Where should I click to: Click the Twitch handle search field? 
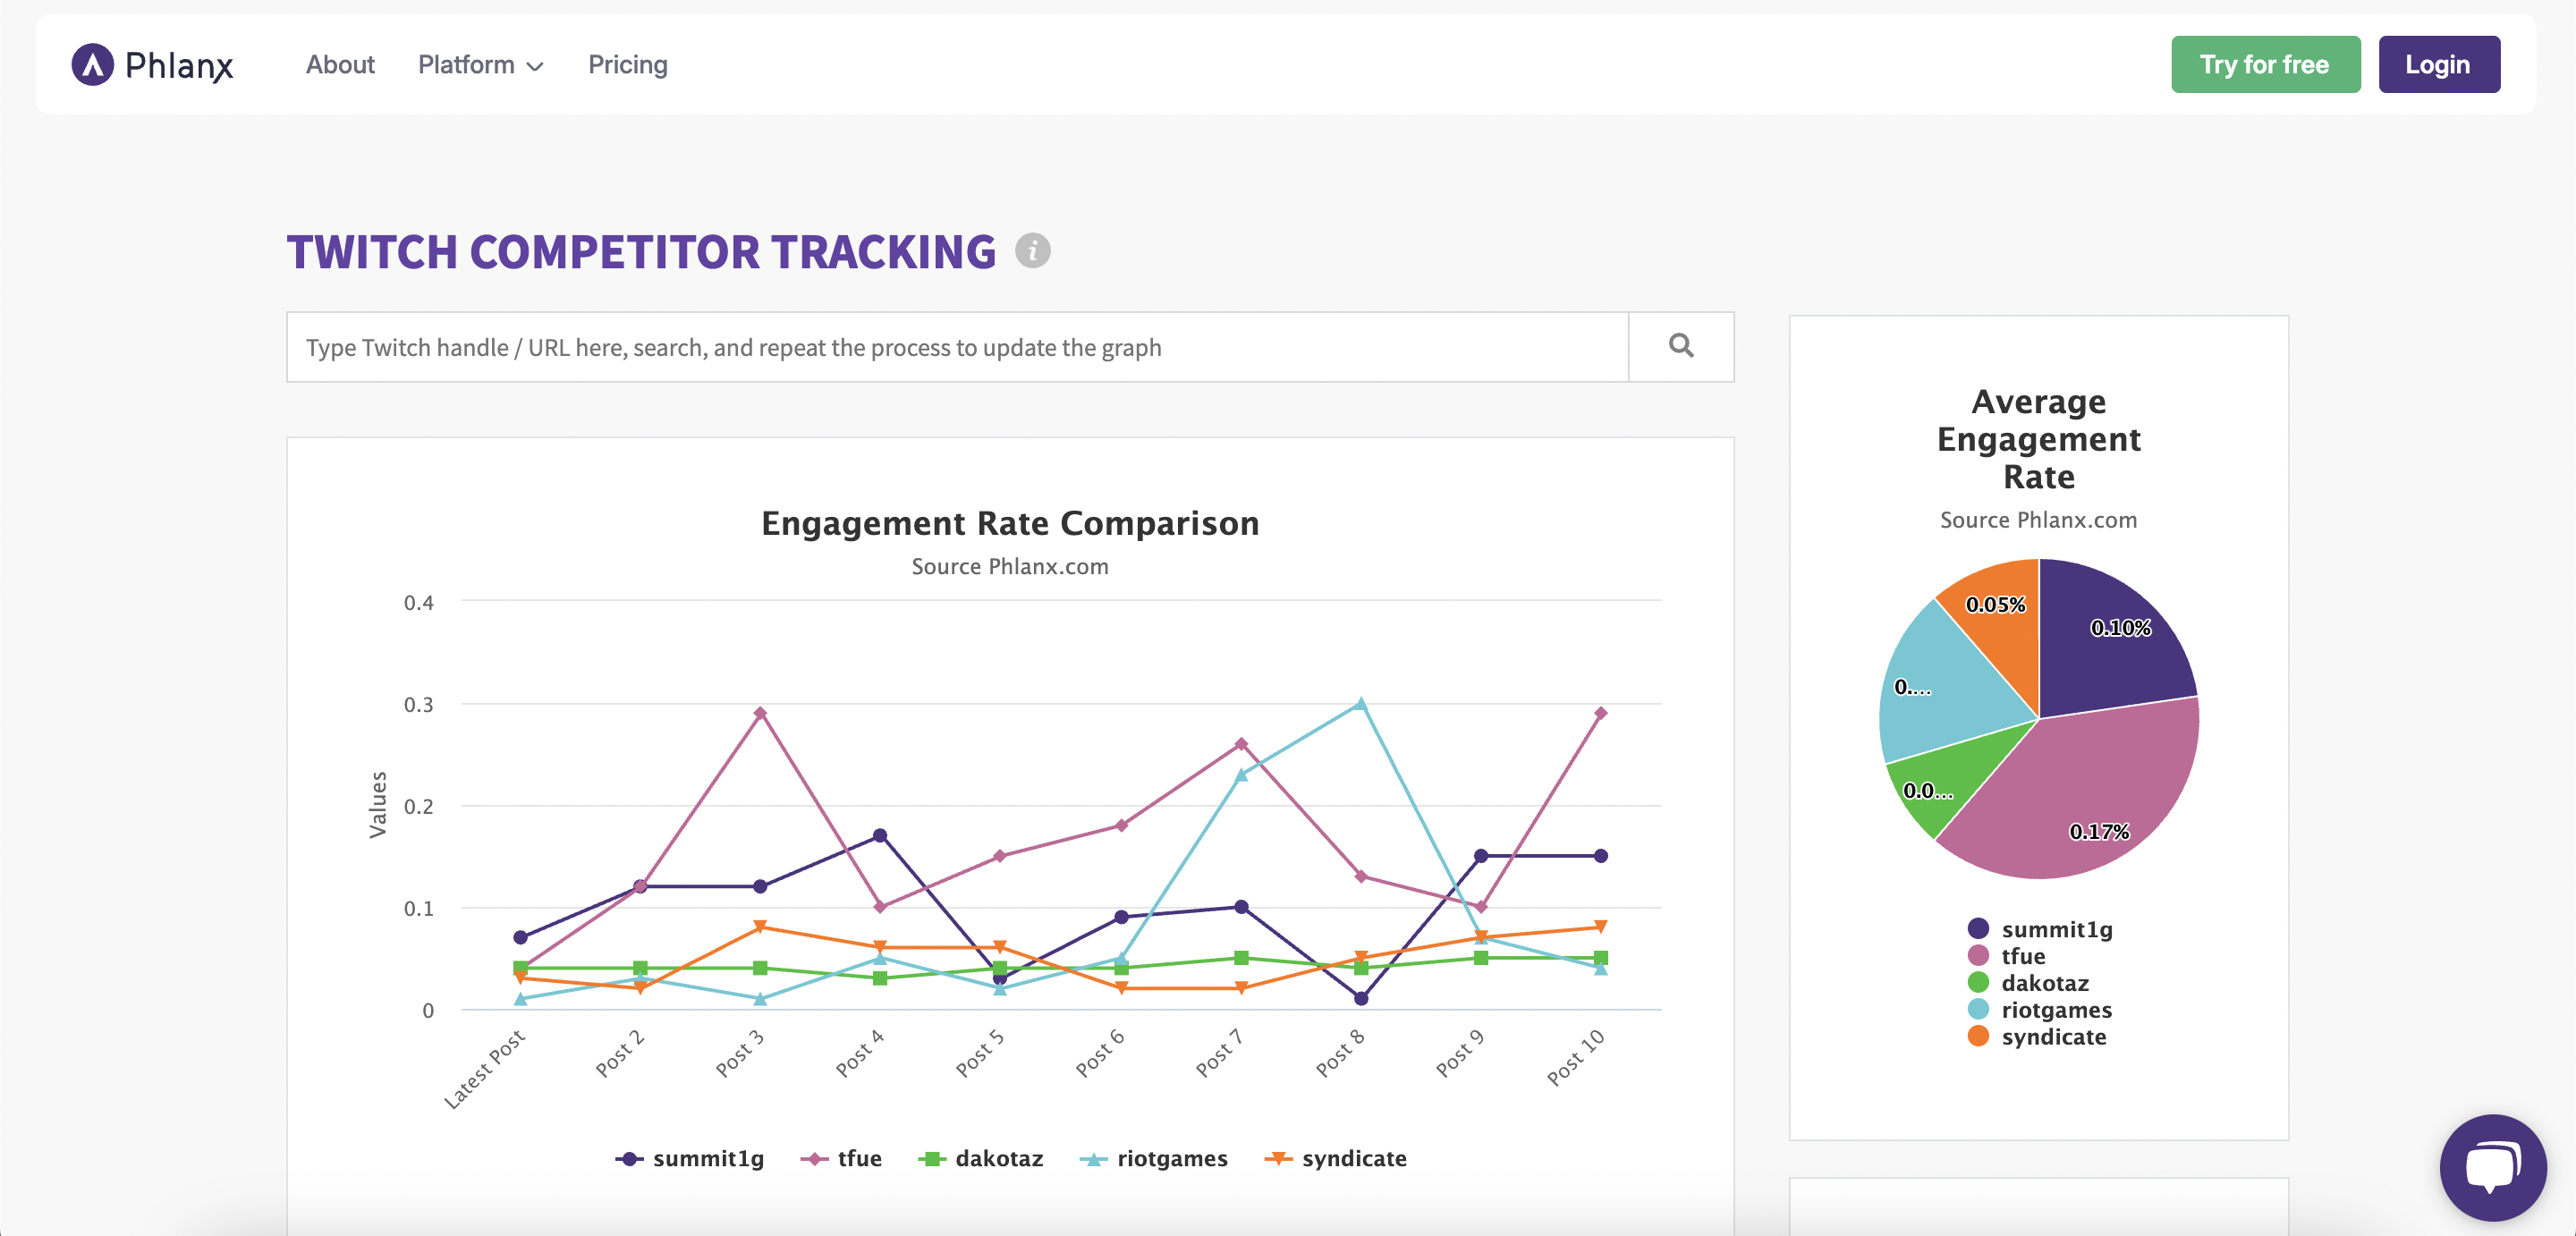(x=957, y=347)
